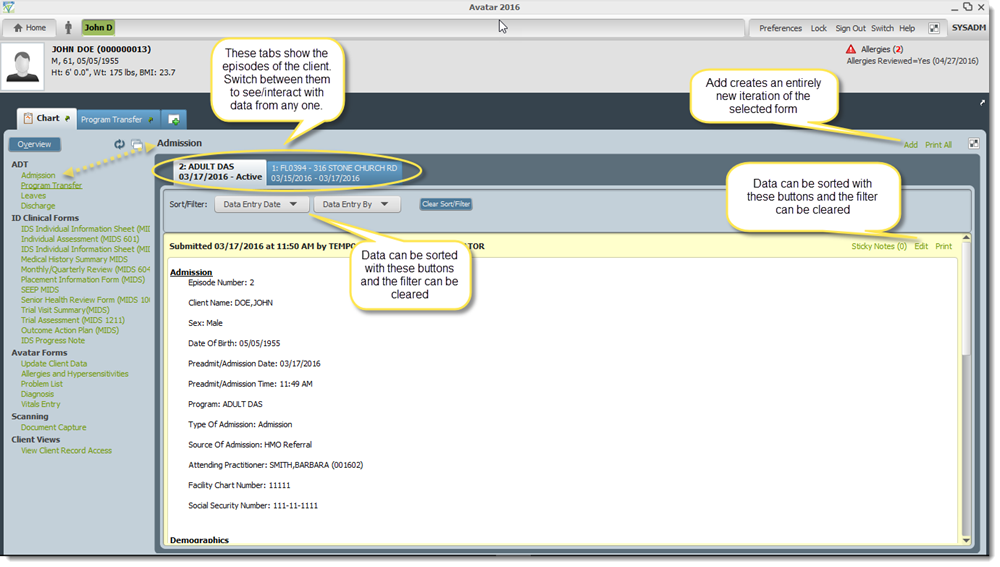Viewport: 1000px width, 567px height.
Task: Click the Overview button
Action: (x=34, y=144)
